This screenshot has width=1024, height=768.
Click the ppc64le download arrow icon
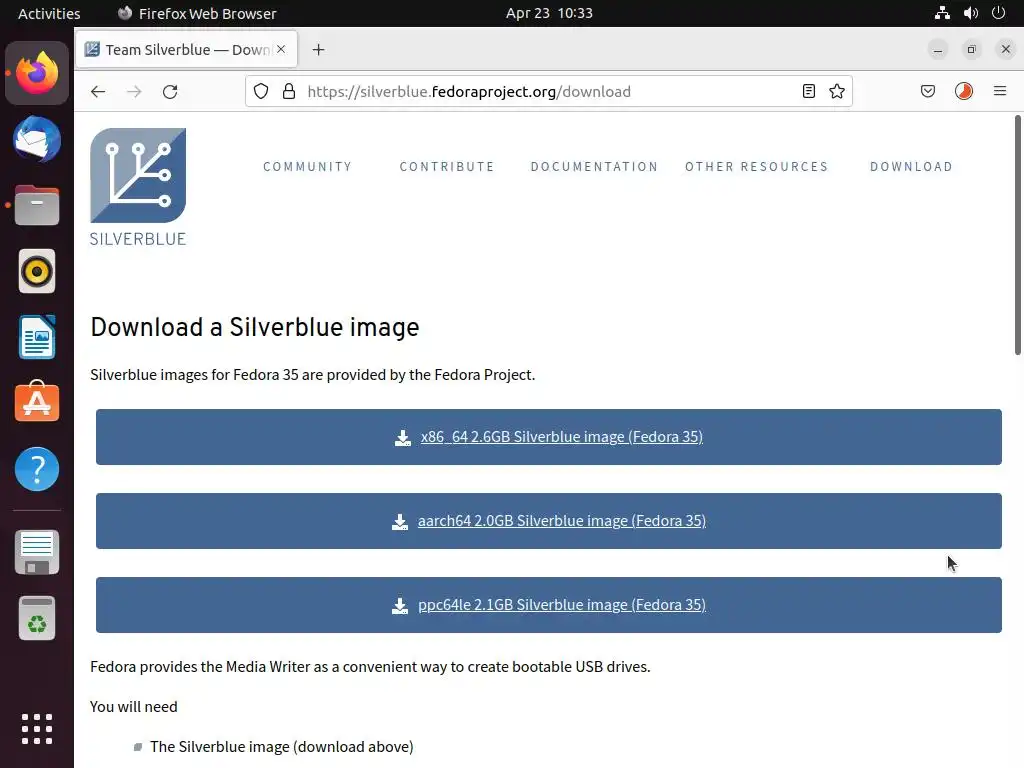point(400,605)
